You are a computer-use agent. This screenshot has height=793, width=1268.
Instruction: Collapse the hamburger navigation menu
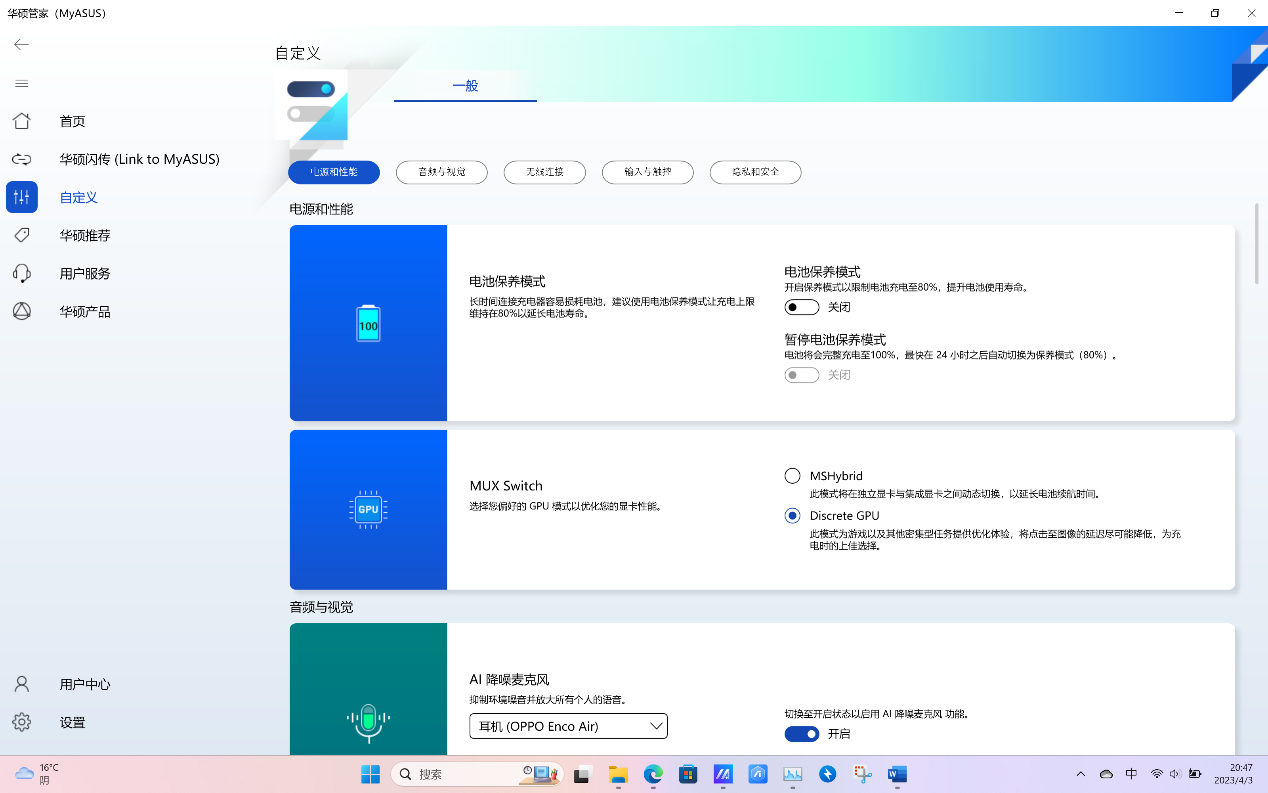(x=21, y=83)
